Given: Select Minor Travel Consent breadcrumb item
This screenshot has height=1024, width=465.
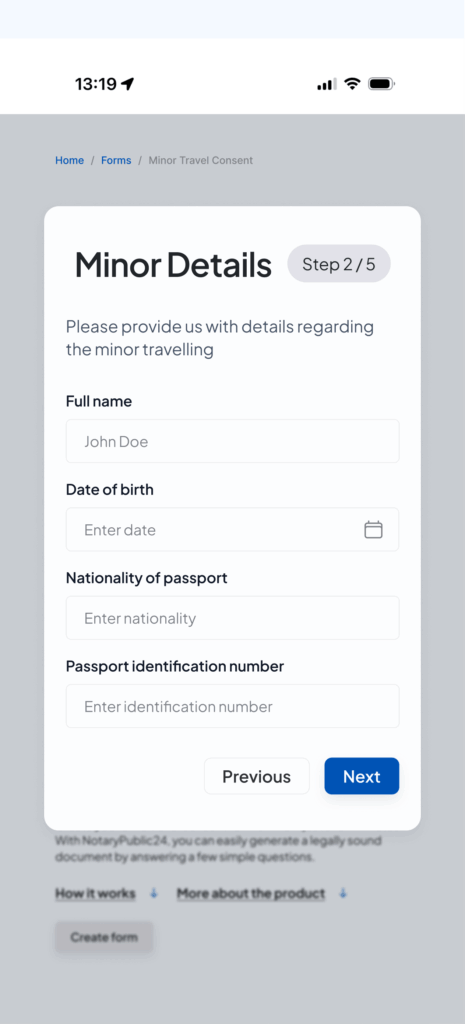Looking at the screenshot, I should click(200, 160).
